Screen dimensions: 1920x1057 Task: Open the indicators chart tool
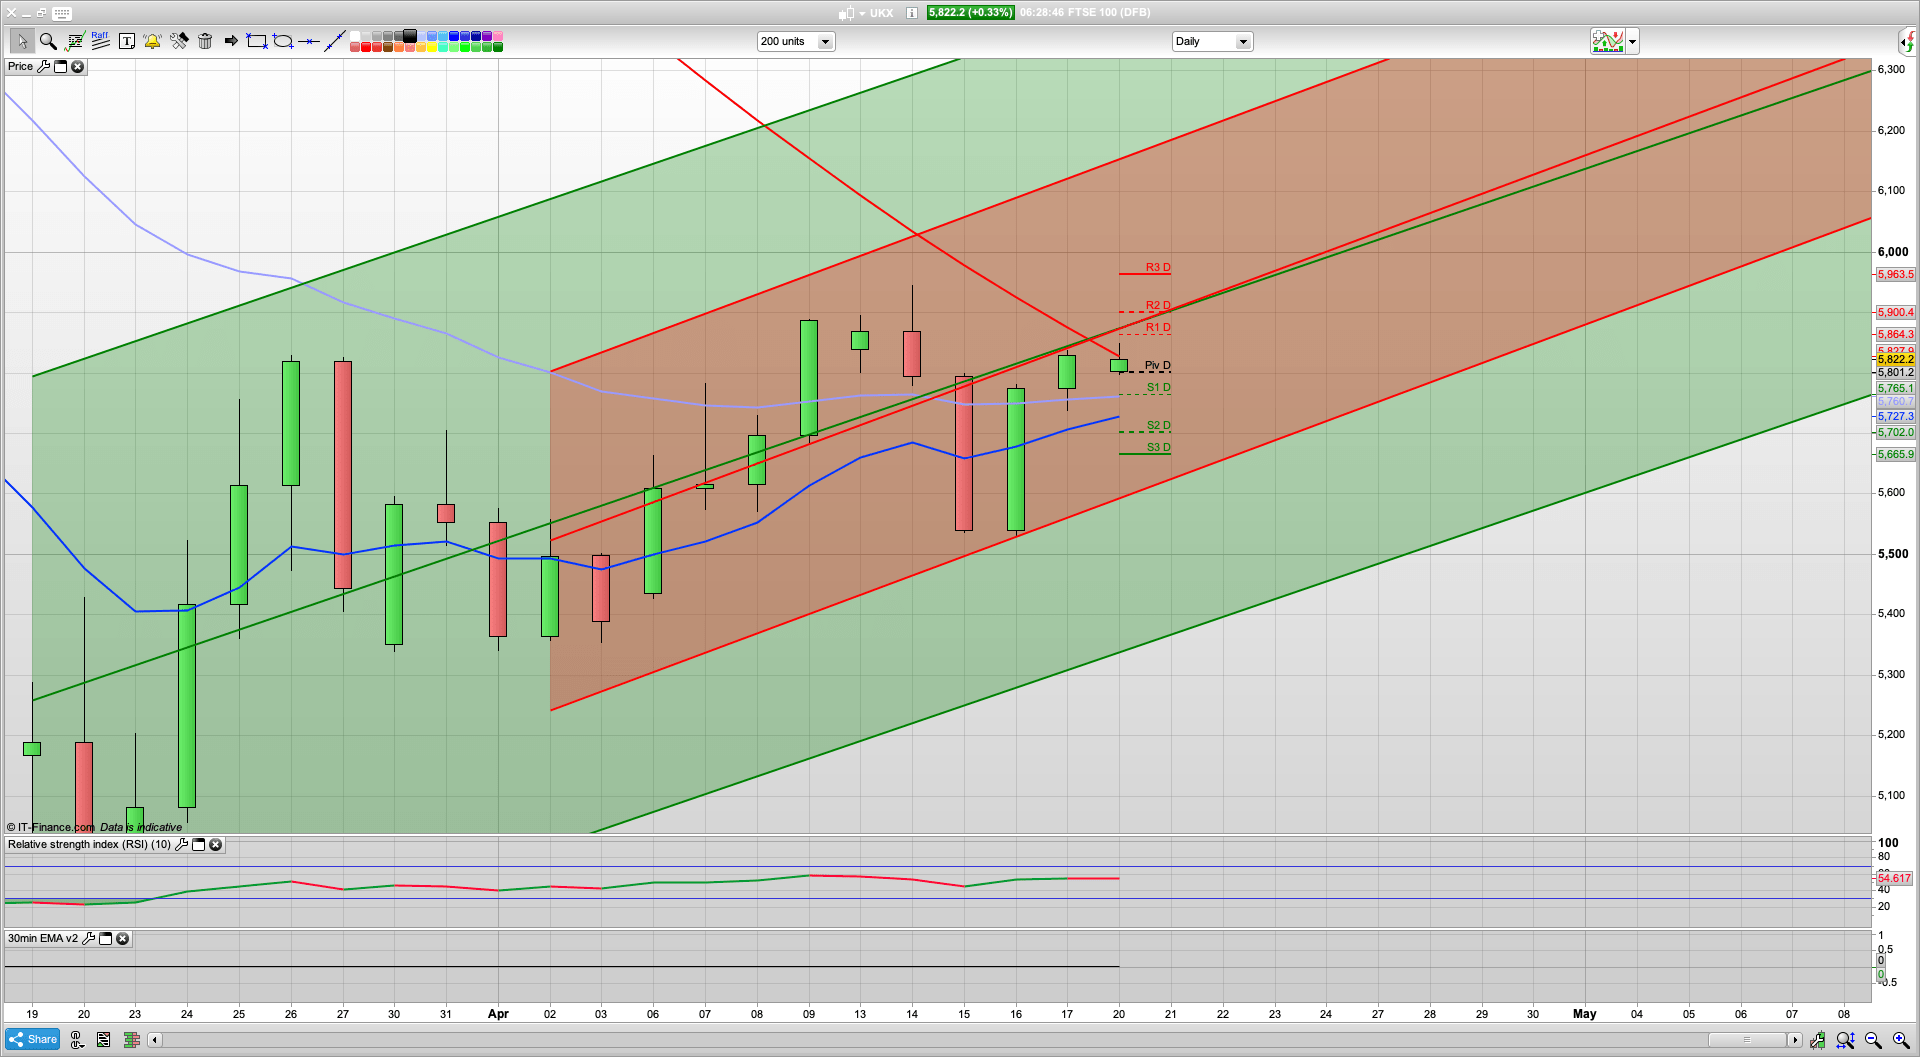(75, 41)
